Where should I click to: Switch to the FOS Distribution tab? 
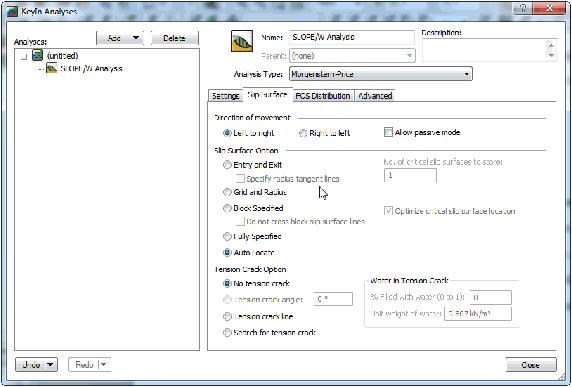click(x=323, y=96)
